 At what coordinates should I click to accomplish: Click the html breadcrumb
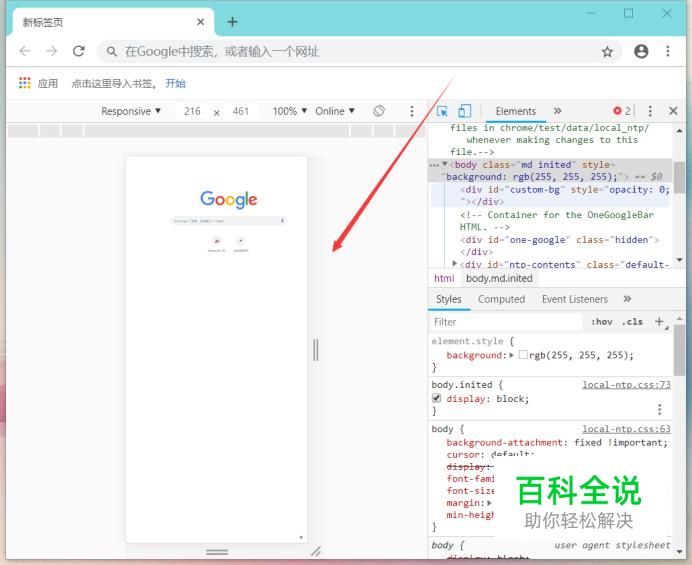coord(444,279)
